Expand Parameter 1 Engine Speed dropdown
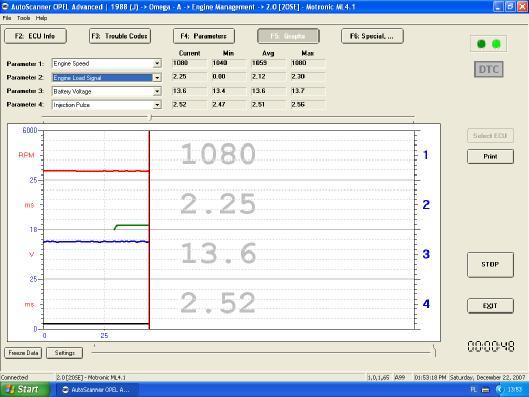Screen dimensions: 529x397 (x=157, y=63)
